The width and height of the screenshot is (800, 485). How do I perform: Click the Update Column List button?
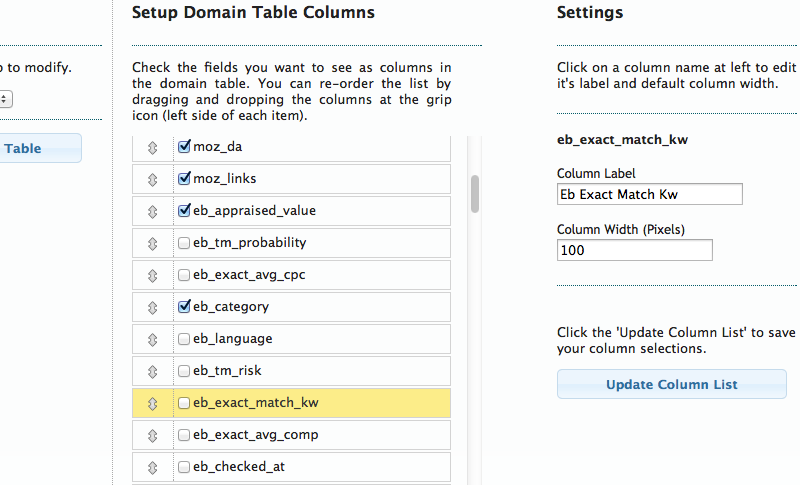point(671,384)
